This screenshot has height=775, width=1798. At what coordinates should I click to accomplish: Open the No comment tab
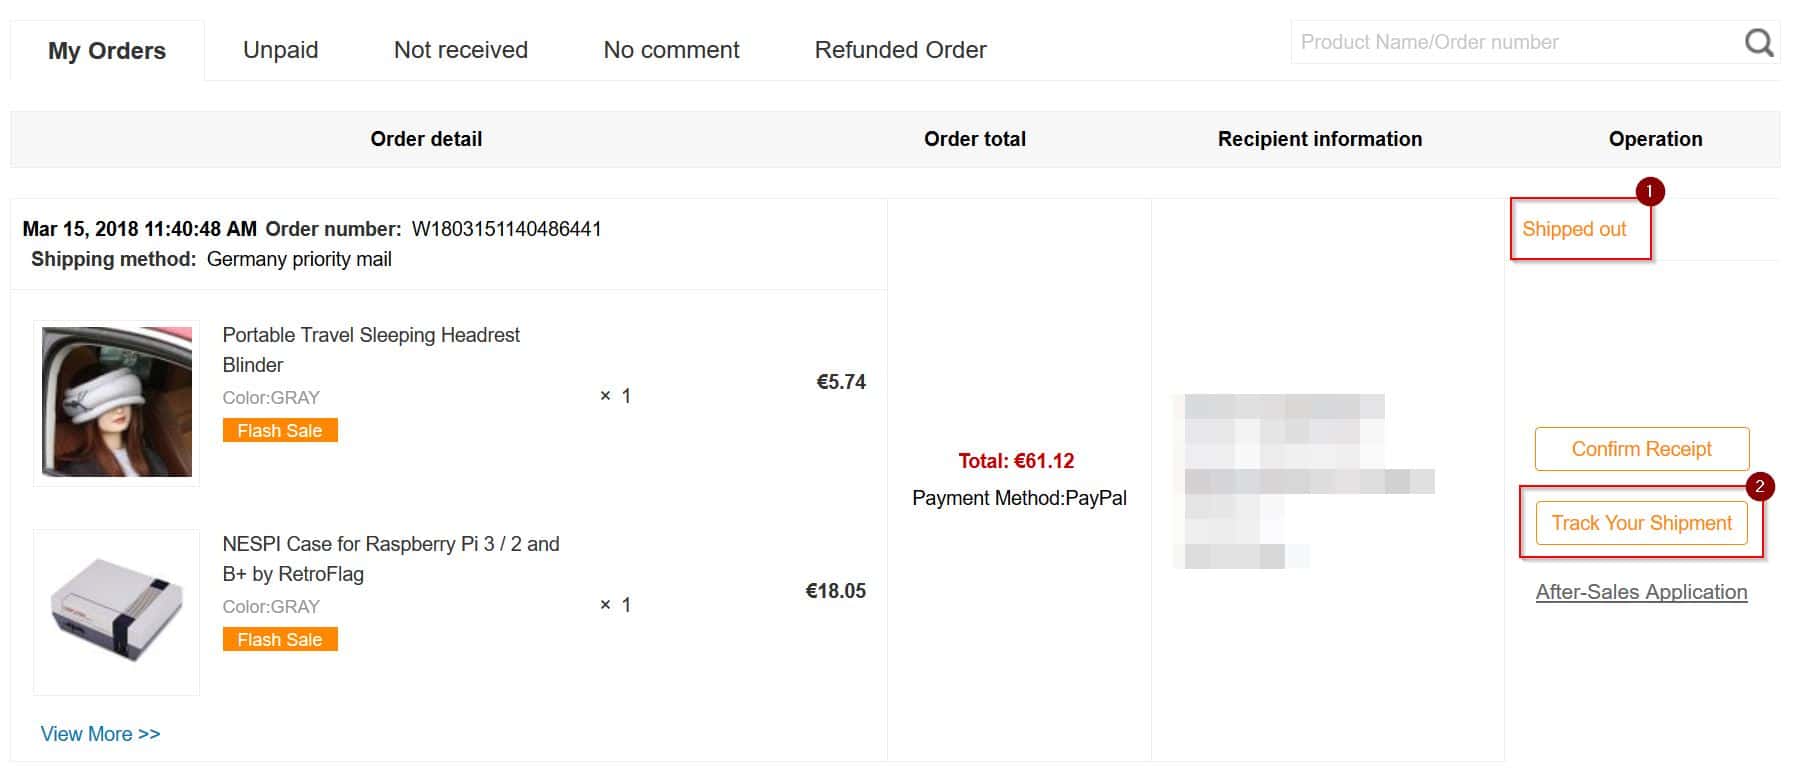(x=671, y=50)
